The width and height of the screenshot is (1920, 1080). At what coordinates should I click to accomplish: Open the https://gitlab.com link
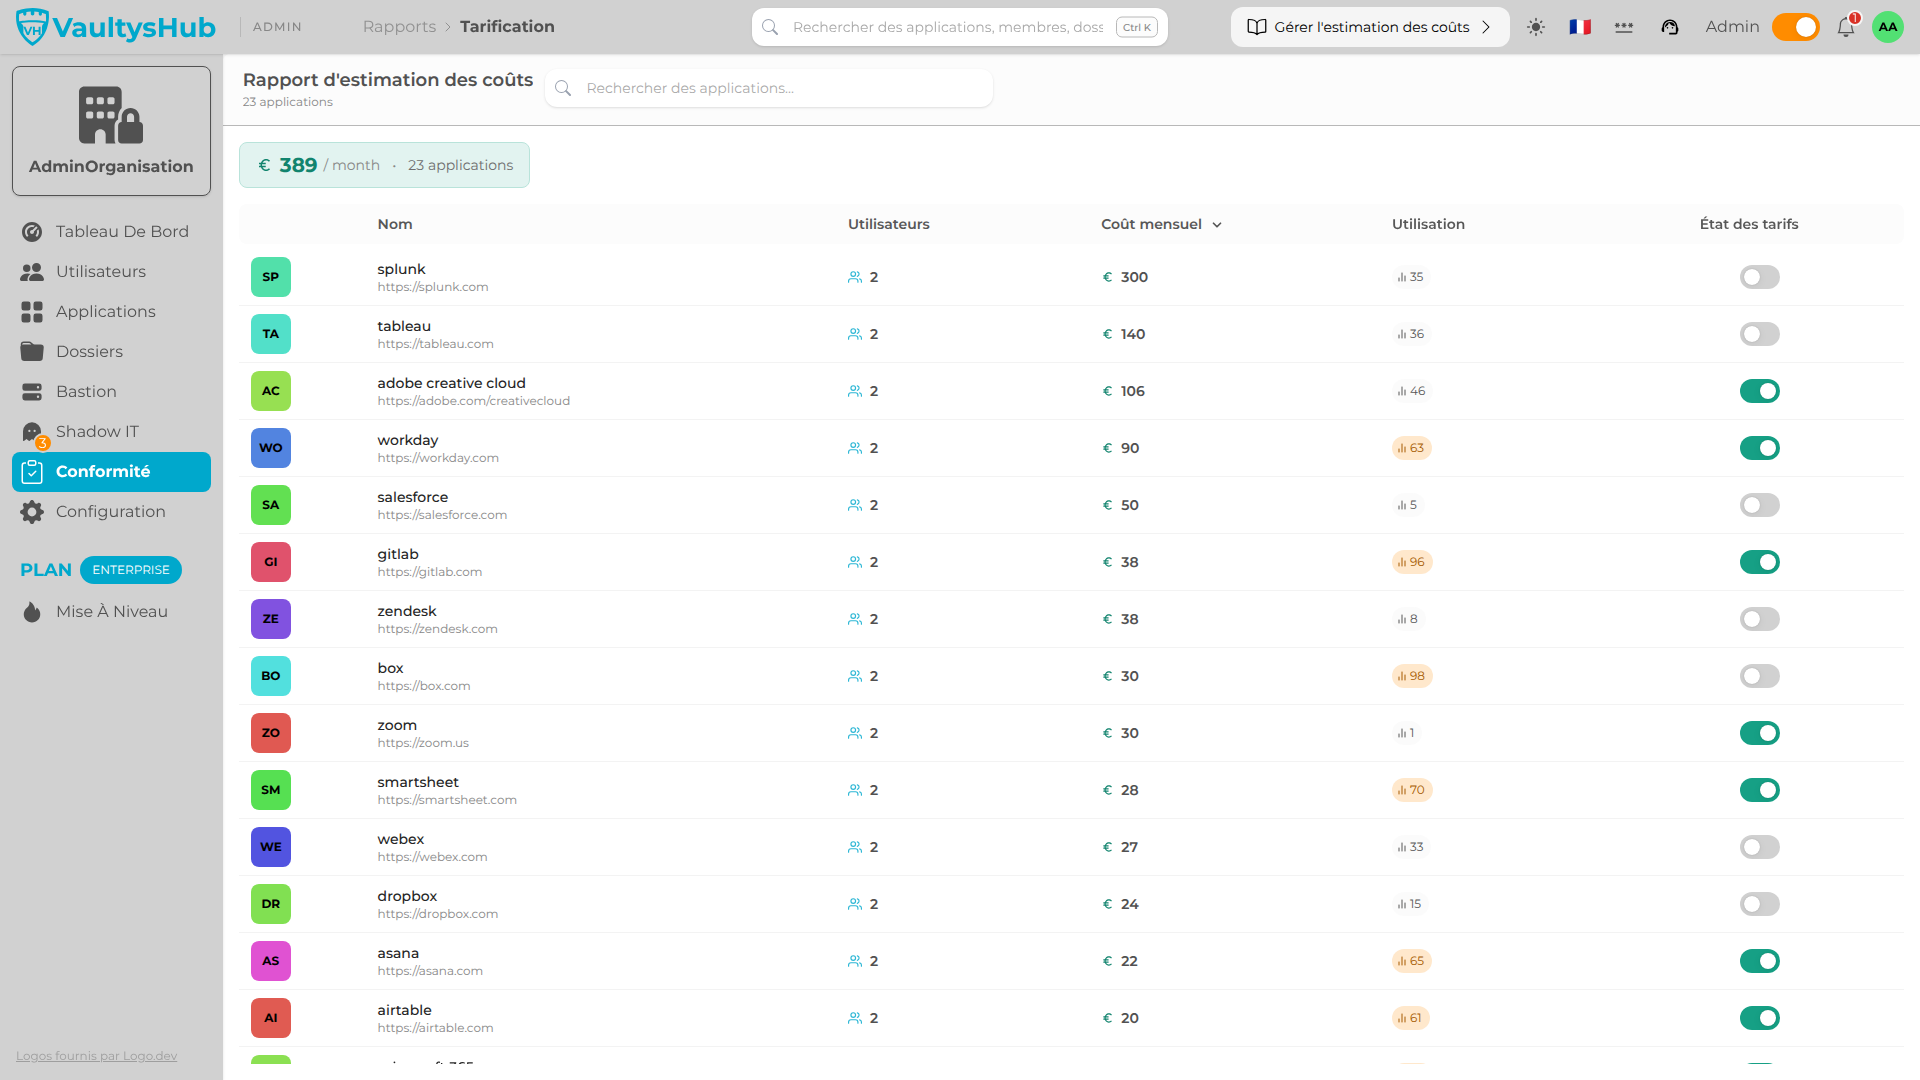coord(430,572)
